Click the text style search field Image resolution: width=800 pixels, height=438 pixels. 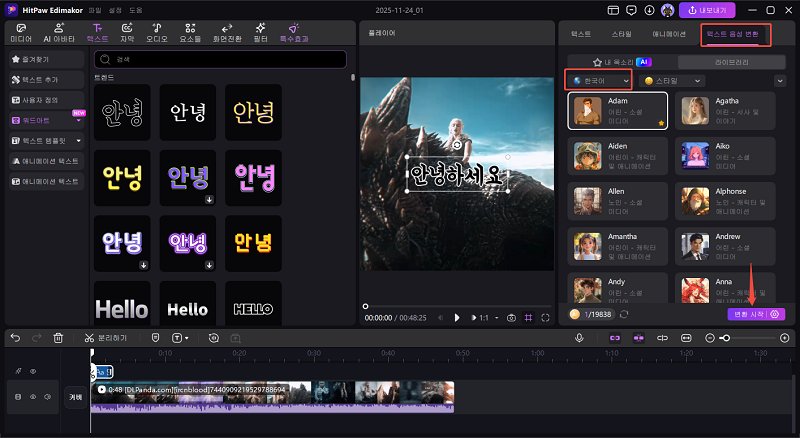coord(220,59)
